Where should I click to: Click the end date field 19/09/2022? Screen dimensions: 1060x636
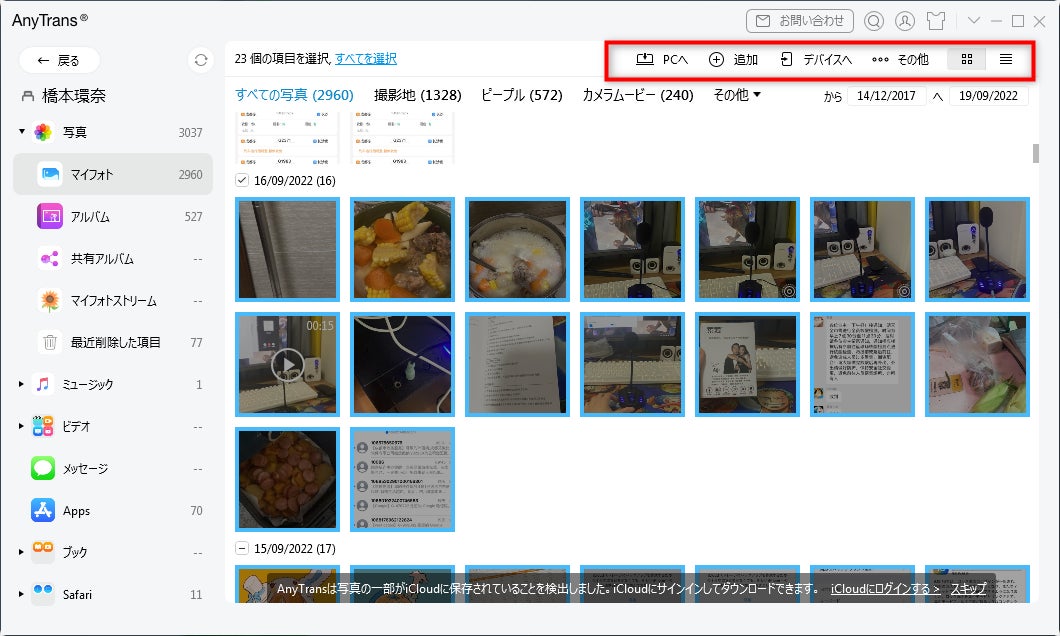pyautogui.click(x=988, y=96)
